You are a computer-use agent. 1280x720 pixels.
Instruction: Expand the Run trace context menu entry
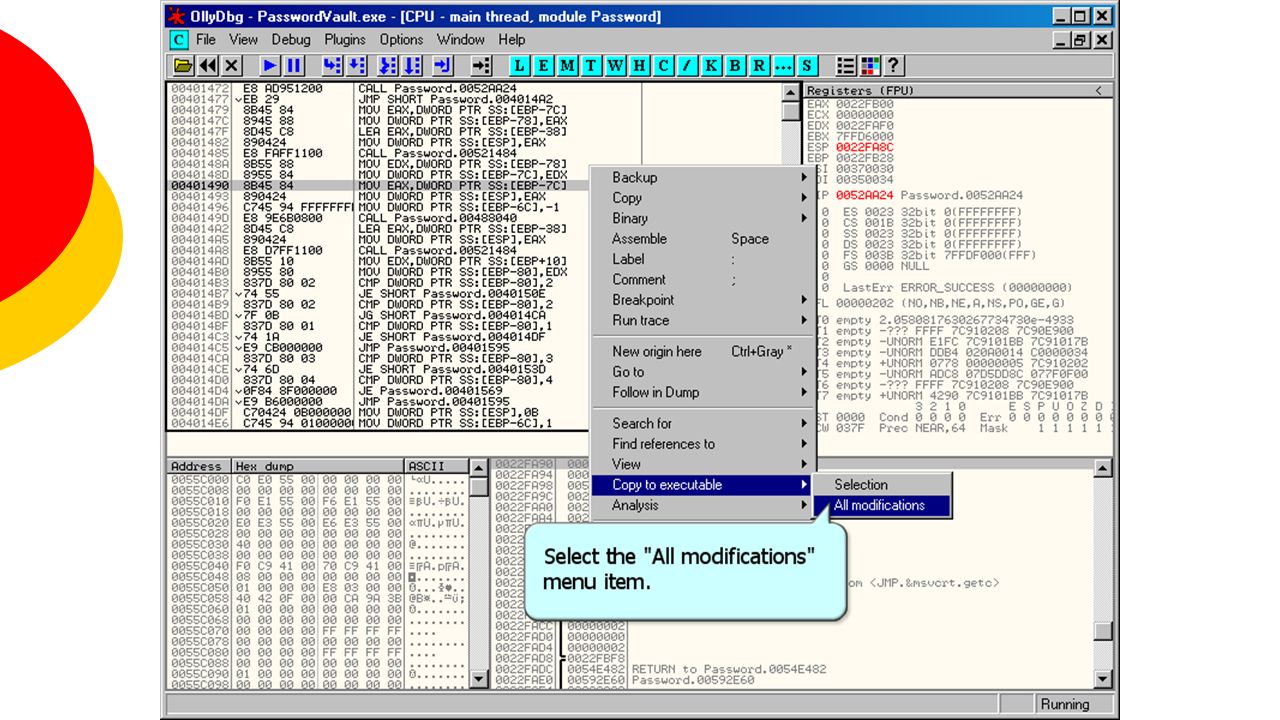click(703, 321)
